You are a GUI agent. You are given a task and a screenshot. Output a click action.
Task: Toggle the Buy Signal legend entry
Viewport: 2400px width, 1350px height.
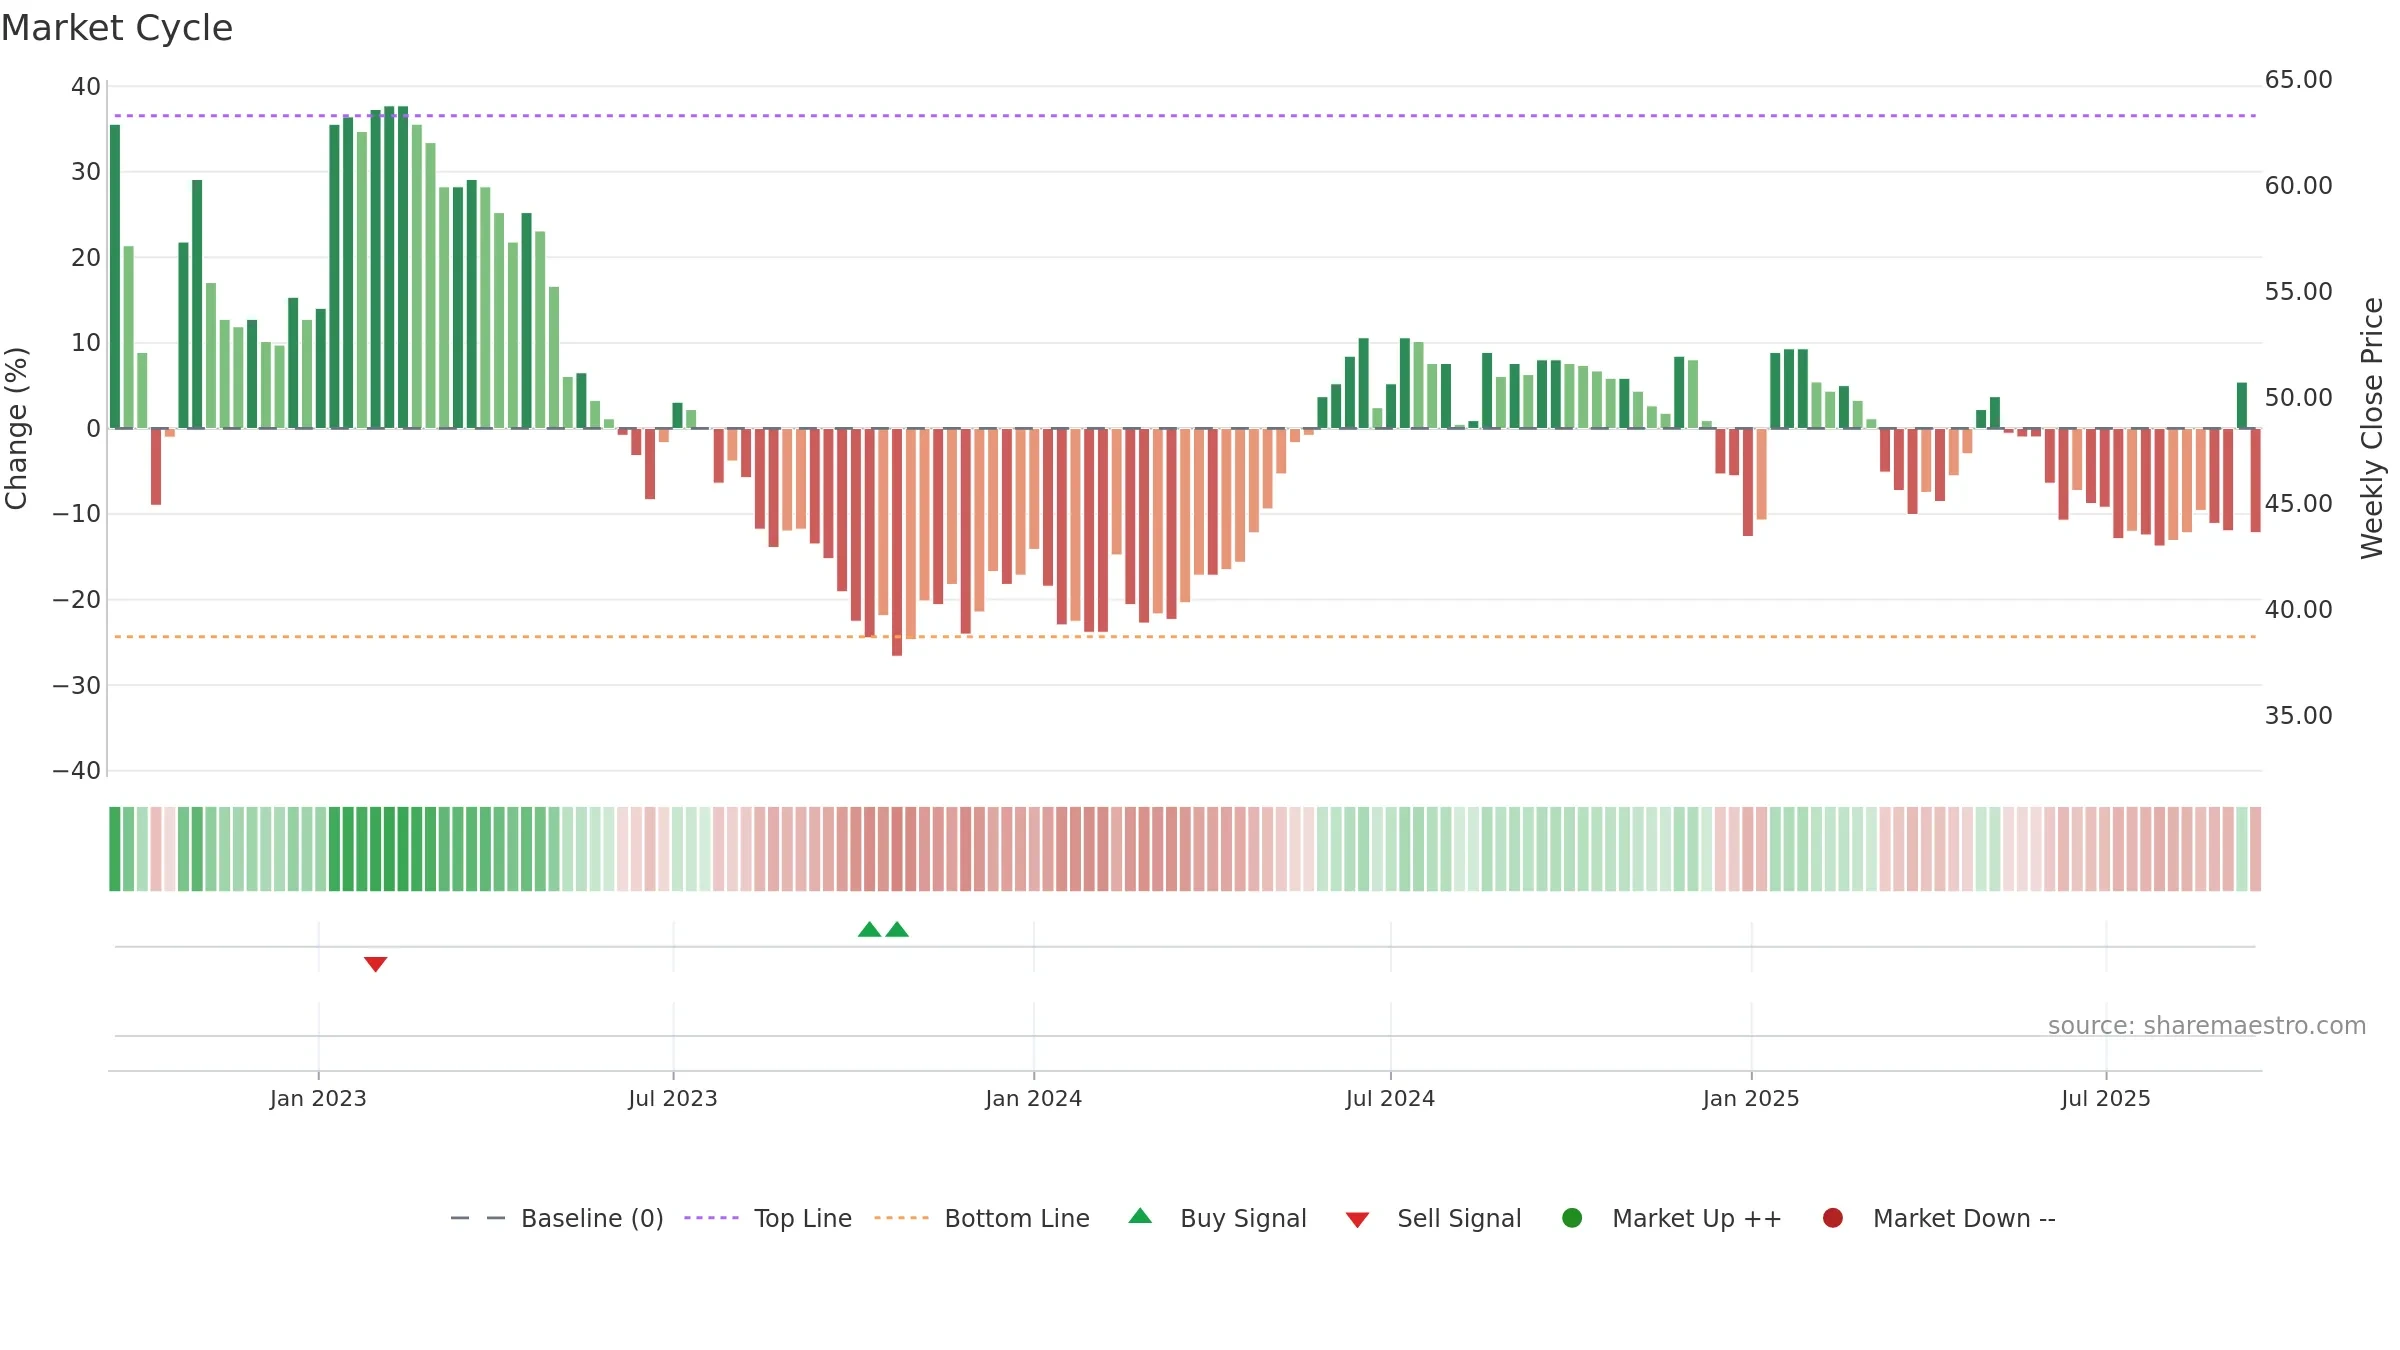point(1217,1218)
